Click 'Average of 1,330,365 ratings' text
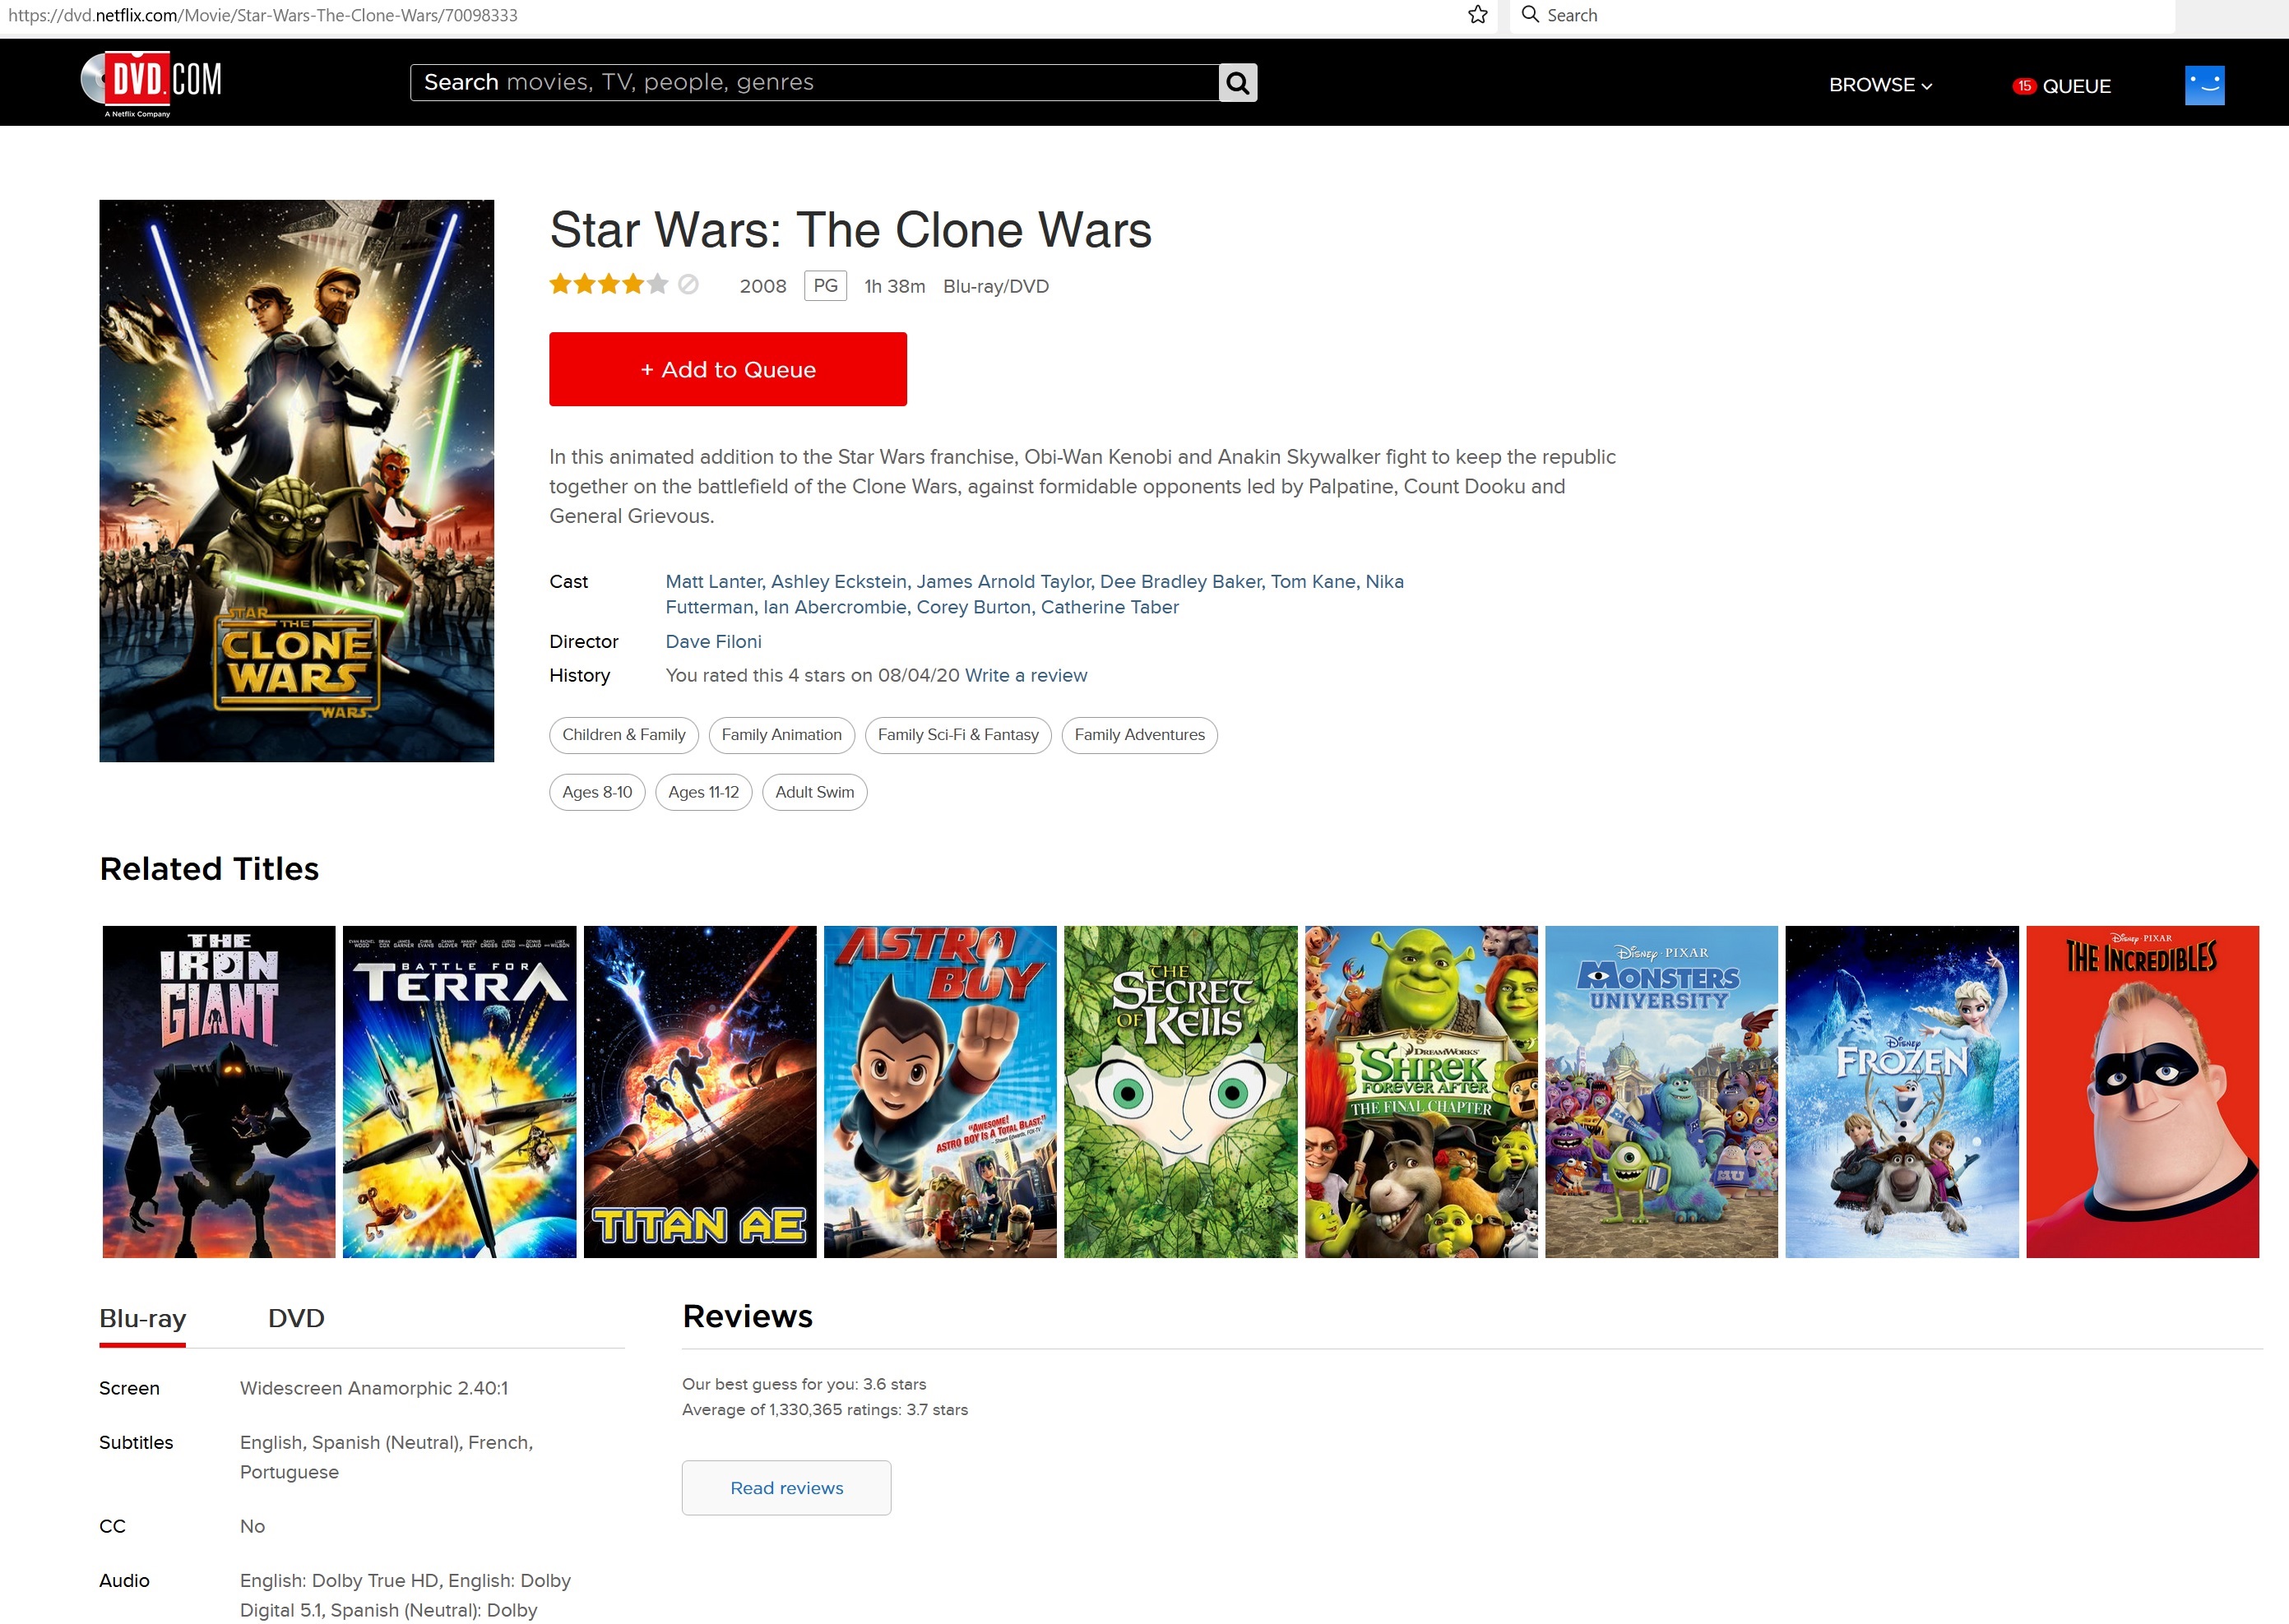 pos(825,1409)
